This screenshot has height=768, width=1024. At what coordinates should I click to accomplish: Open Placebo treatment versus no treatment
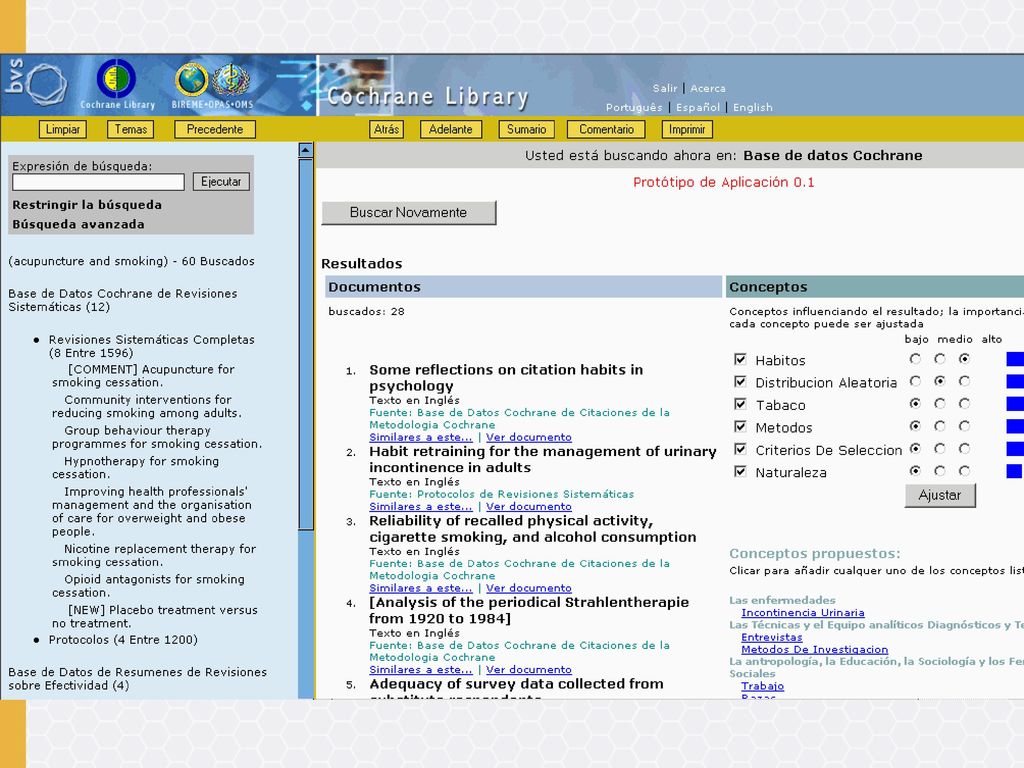[x=155, y=616]
